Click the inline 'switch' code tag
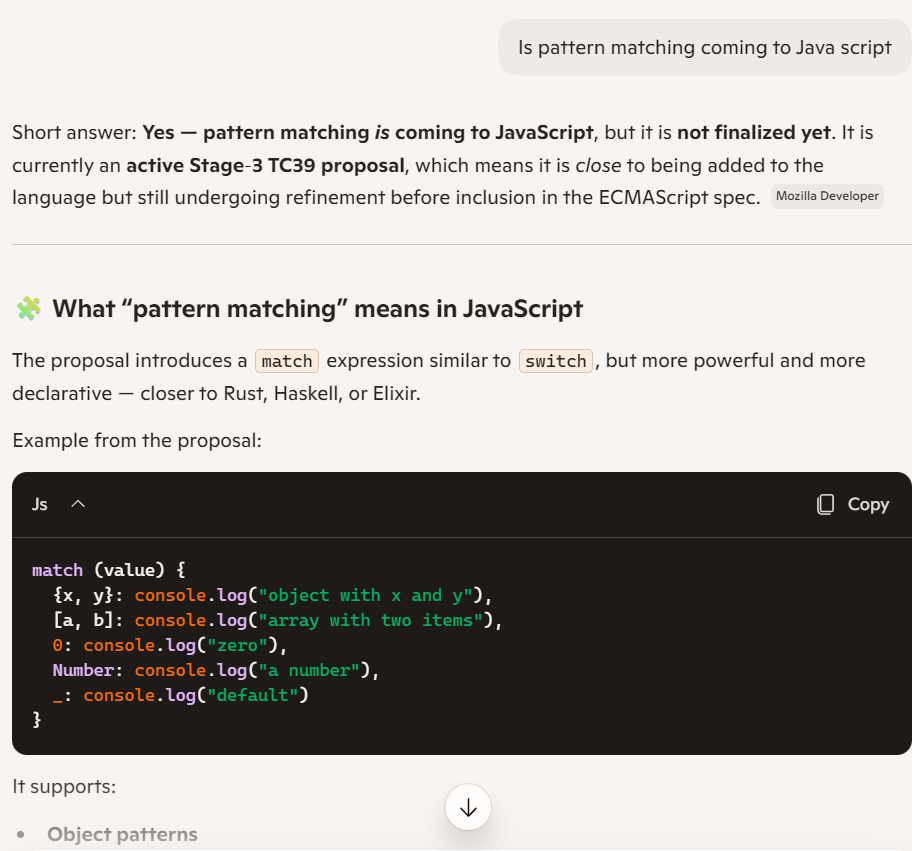912x851 pixels. [555, 361]
